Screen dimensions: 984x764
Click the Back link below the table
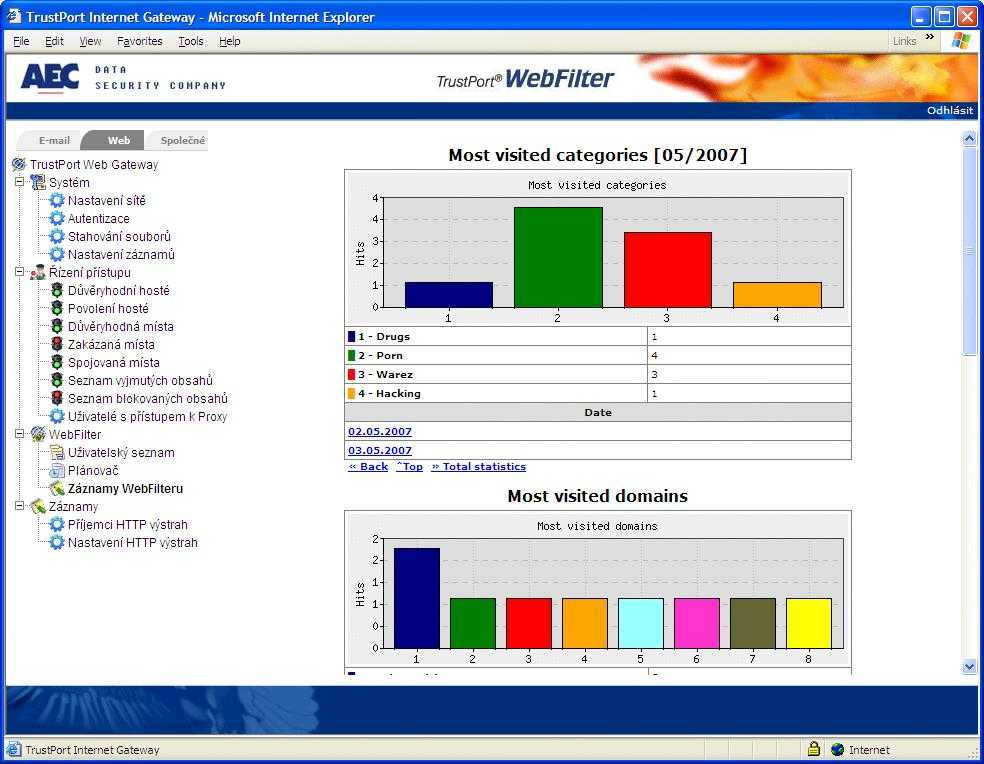(x=368, y=466)
